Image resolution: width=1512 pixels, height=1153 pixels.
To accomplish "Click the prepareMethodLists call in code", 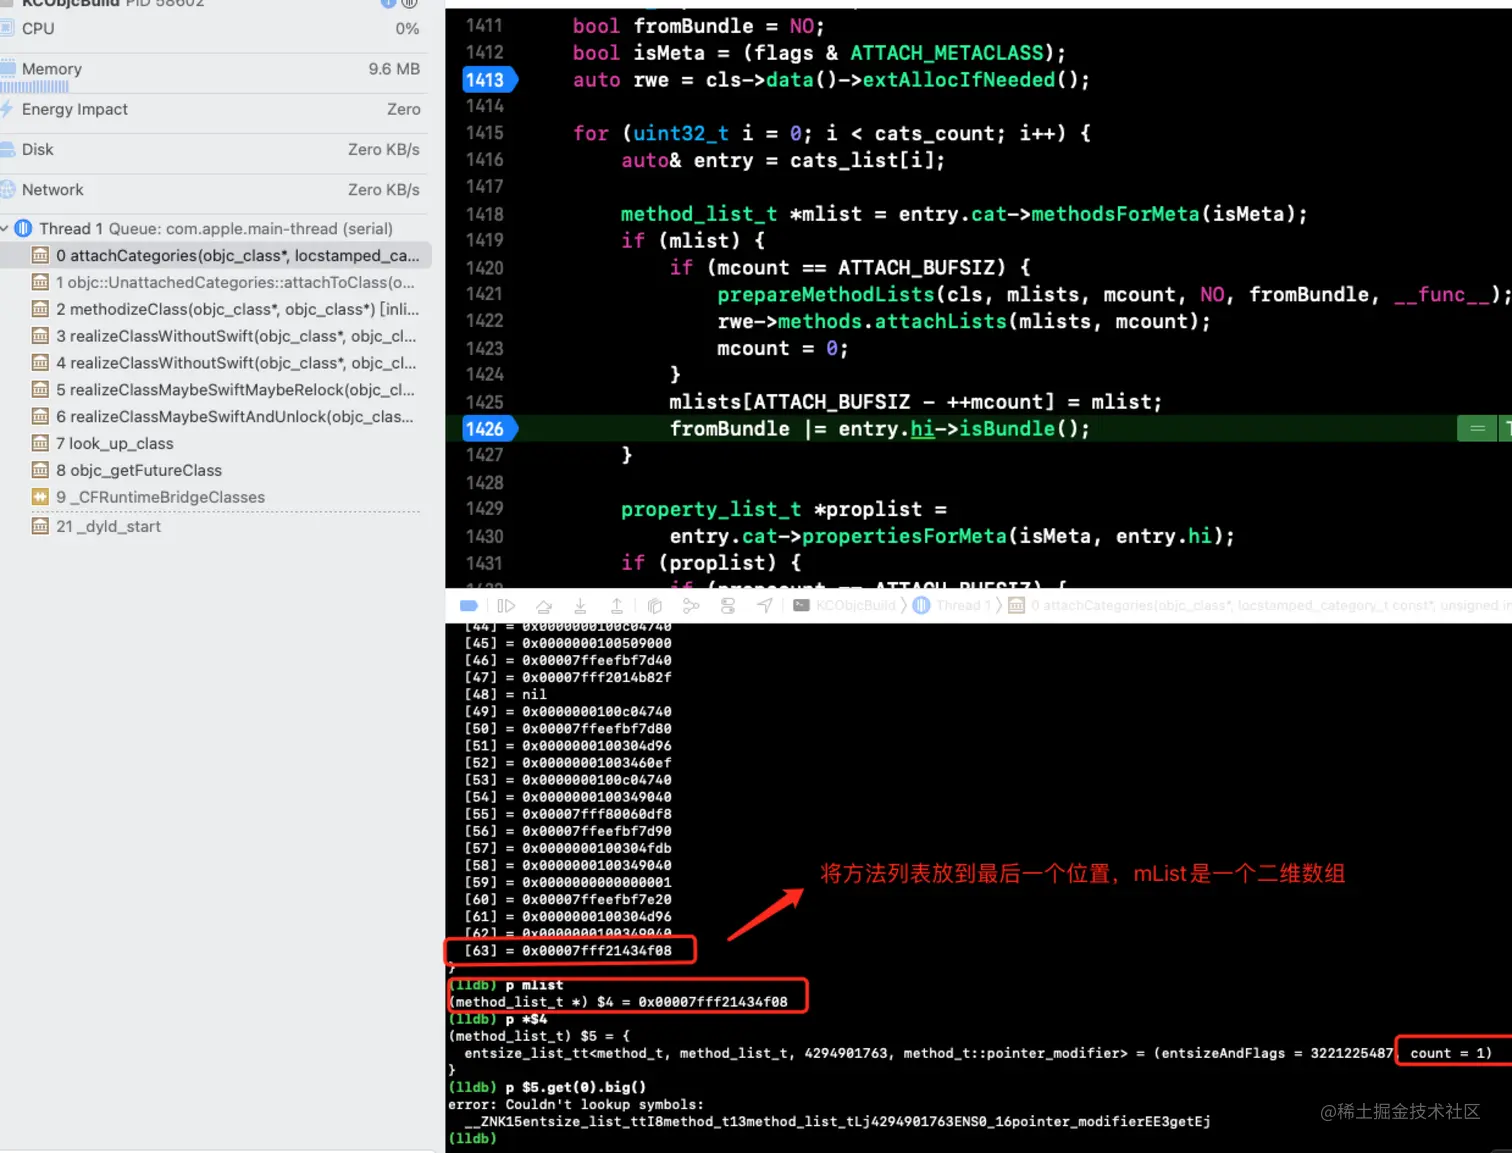I will click(x=826, y=295).
